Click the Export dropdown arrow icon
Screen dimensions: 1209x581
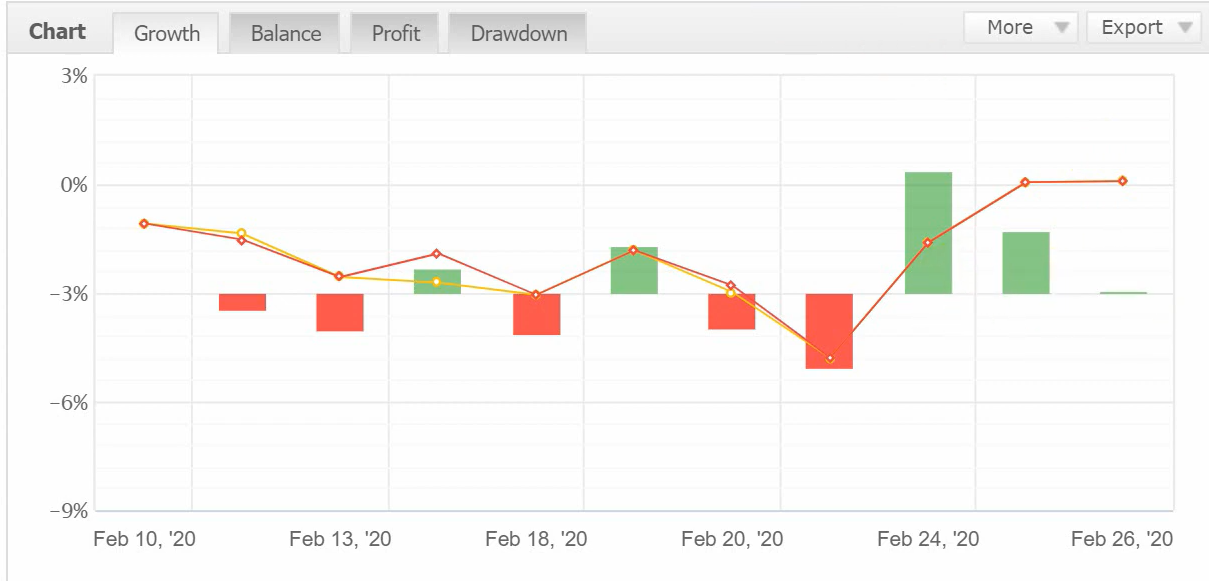(1186, 28)
